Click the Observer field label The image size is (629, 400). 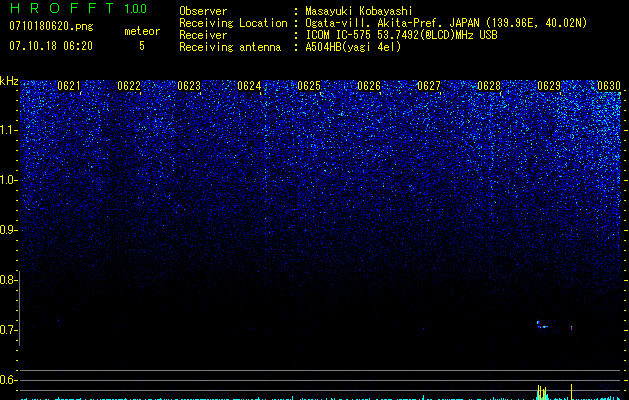203,11
